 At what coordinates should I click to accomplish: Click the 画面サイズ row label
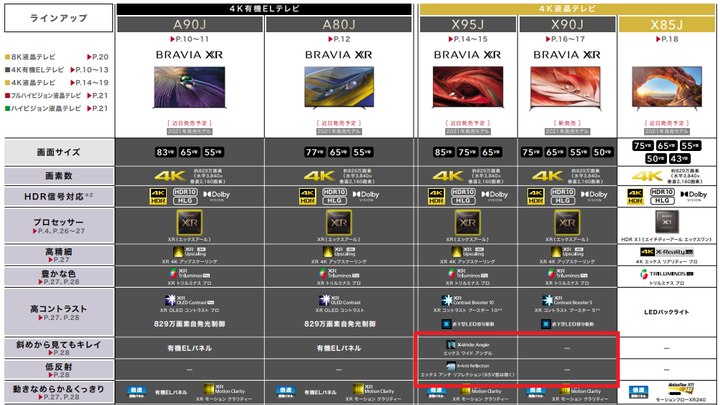59,152
